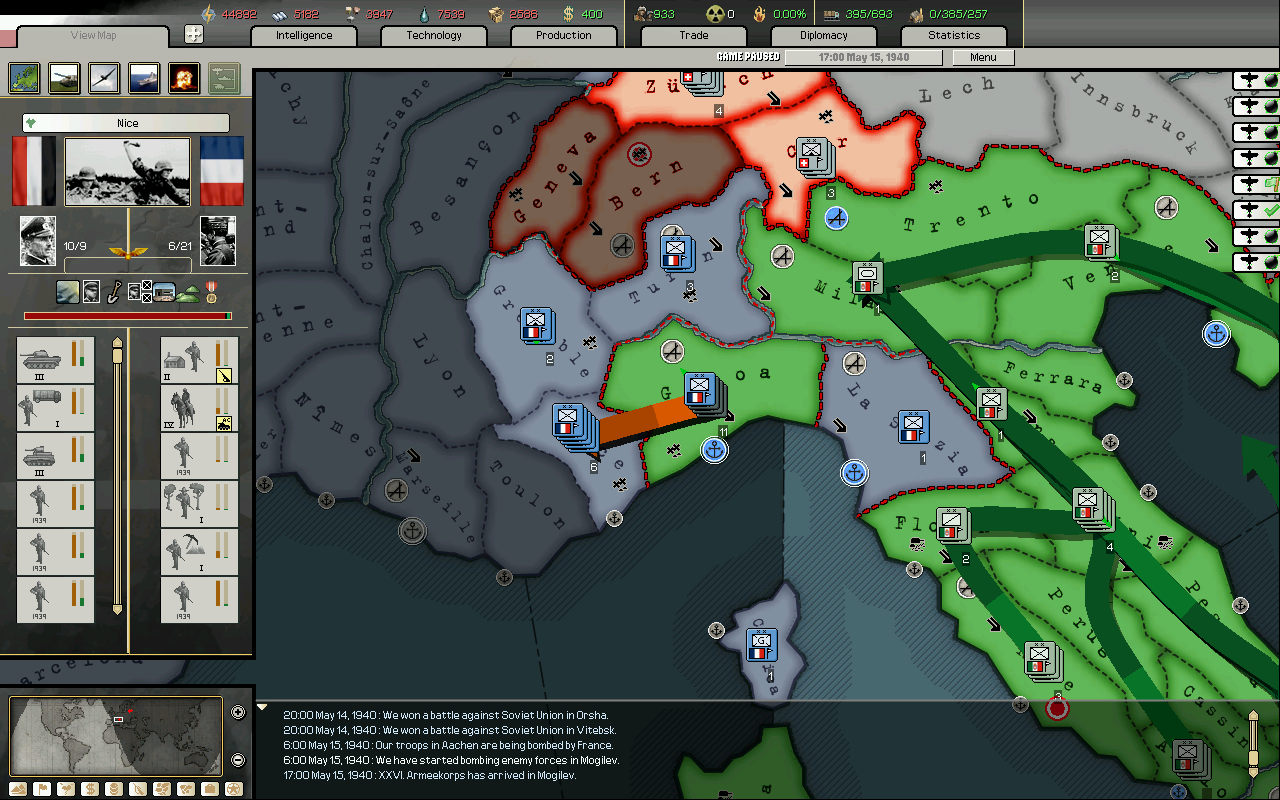Viewport: 1280px width, 800px height.
Task: Click the entrenchment shovel icon
Action: click(x=114, y=292)
